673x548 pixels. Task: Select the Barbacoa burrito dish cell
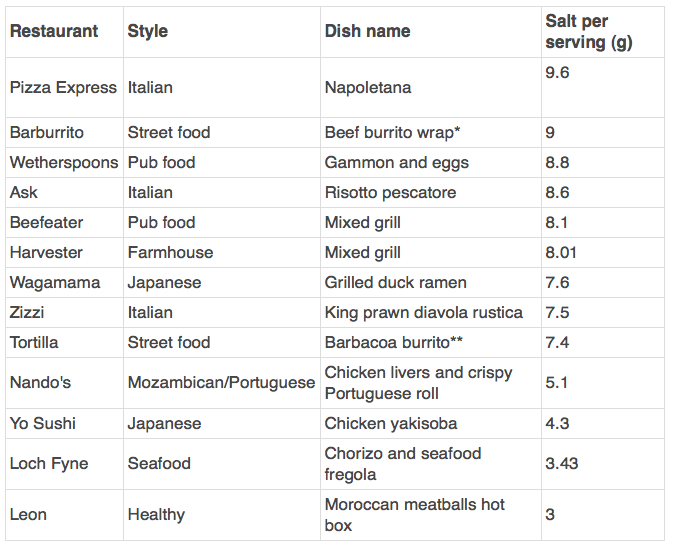[x=431, y=343]
